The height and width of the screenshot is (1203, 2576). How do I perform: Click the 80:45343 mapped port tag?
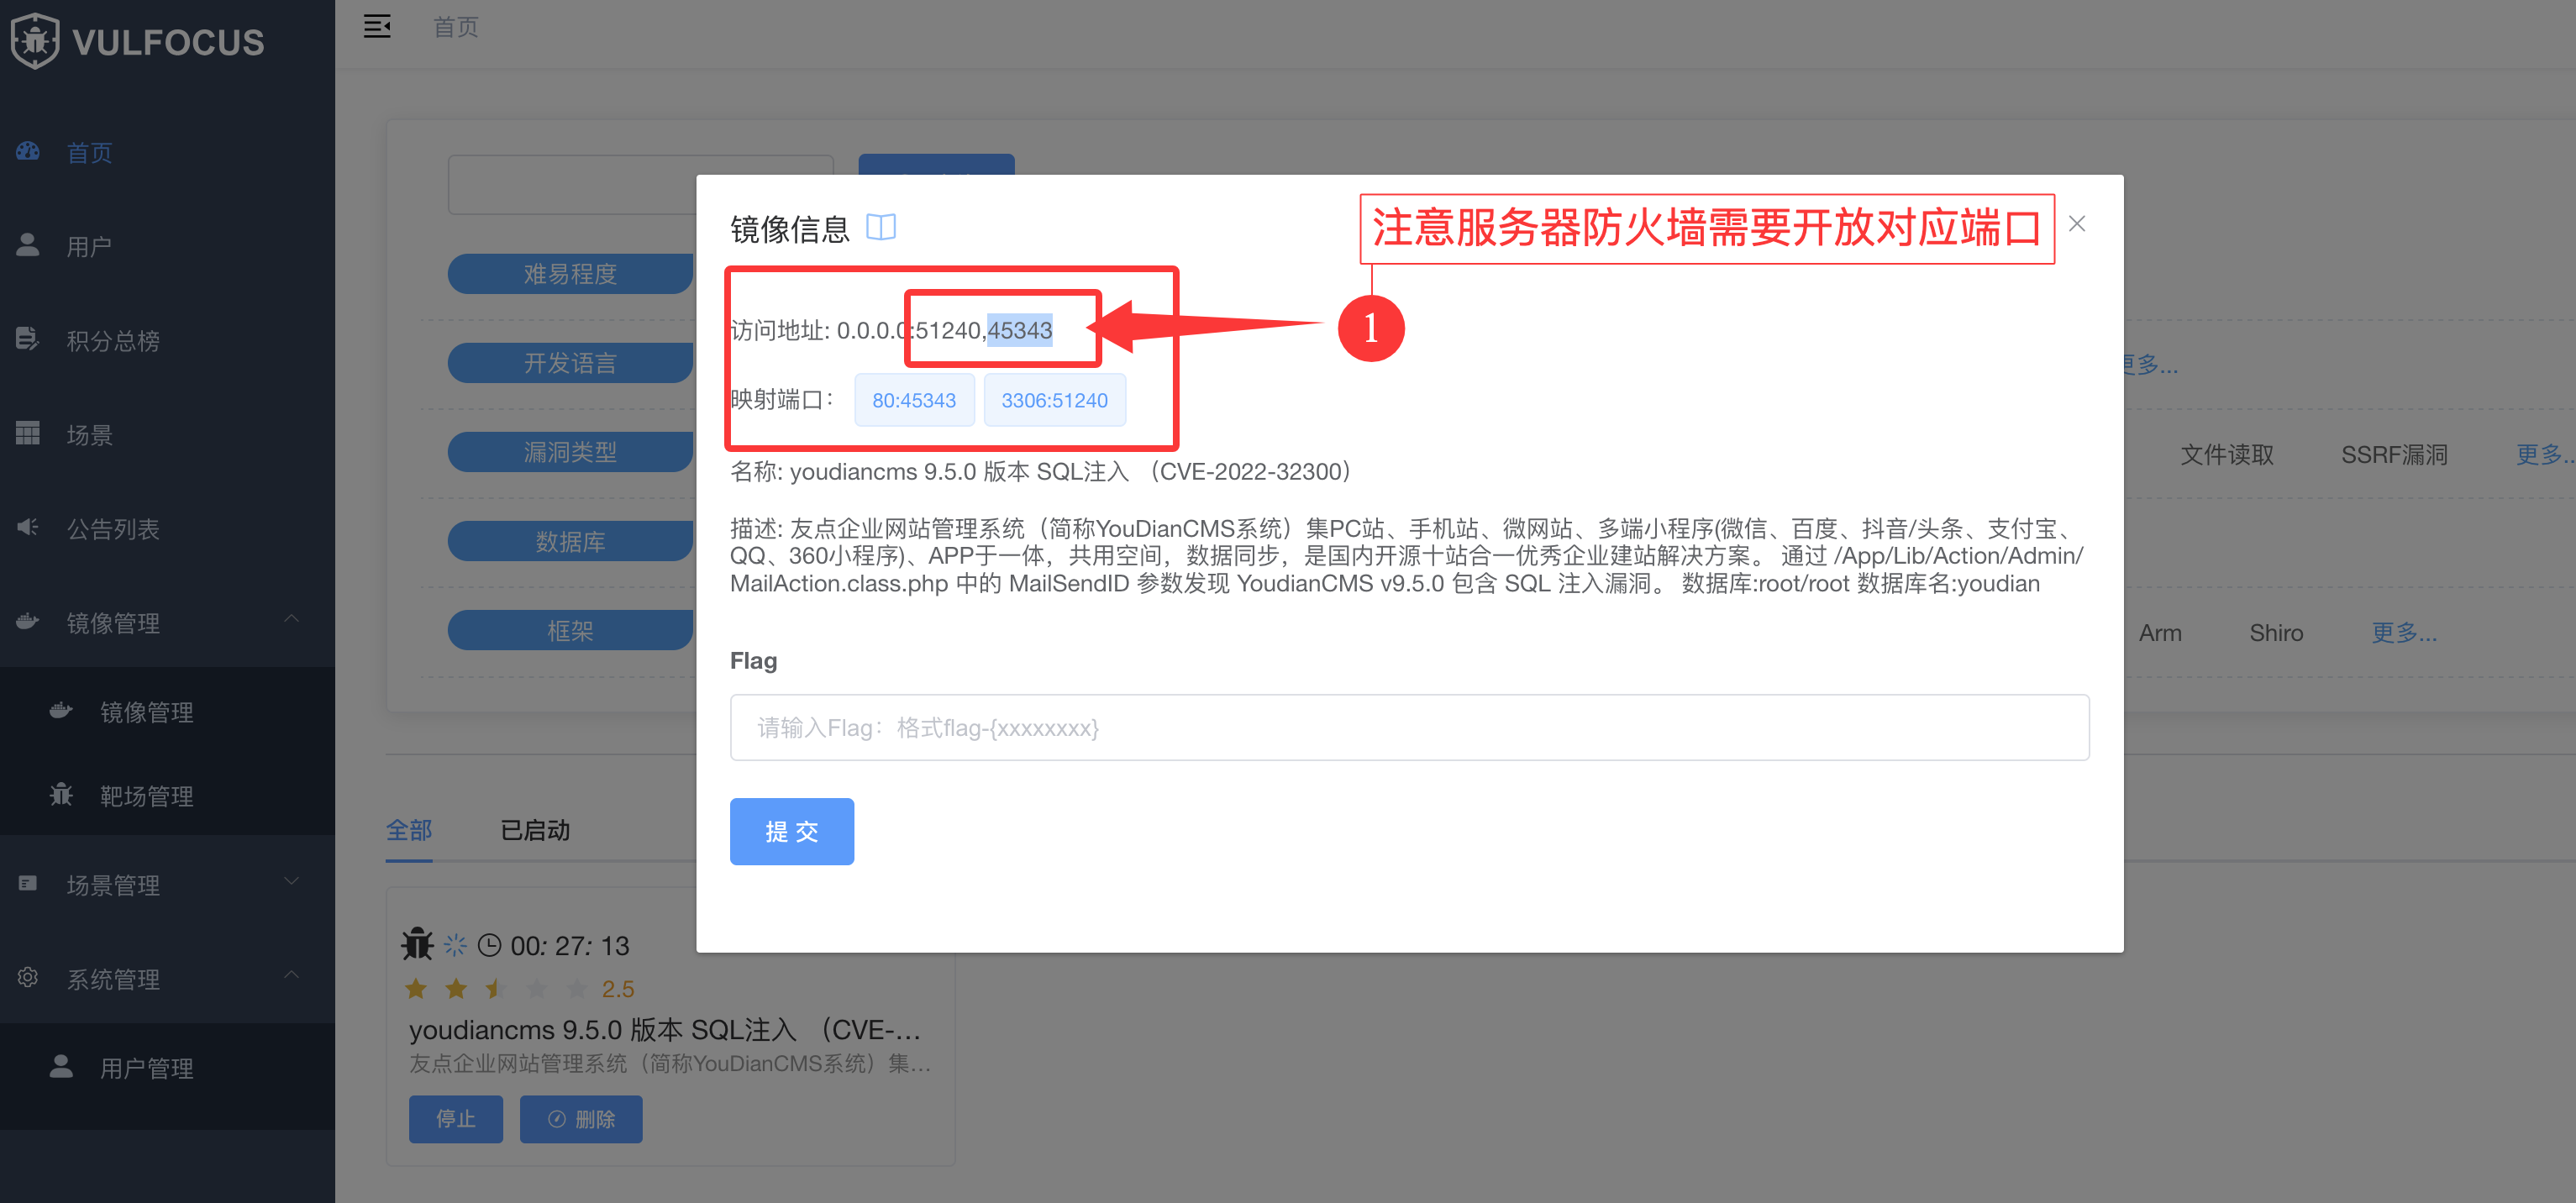[x=913, y=400]
